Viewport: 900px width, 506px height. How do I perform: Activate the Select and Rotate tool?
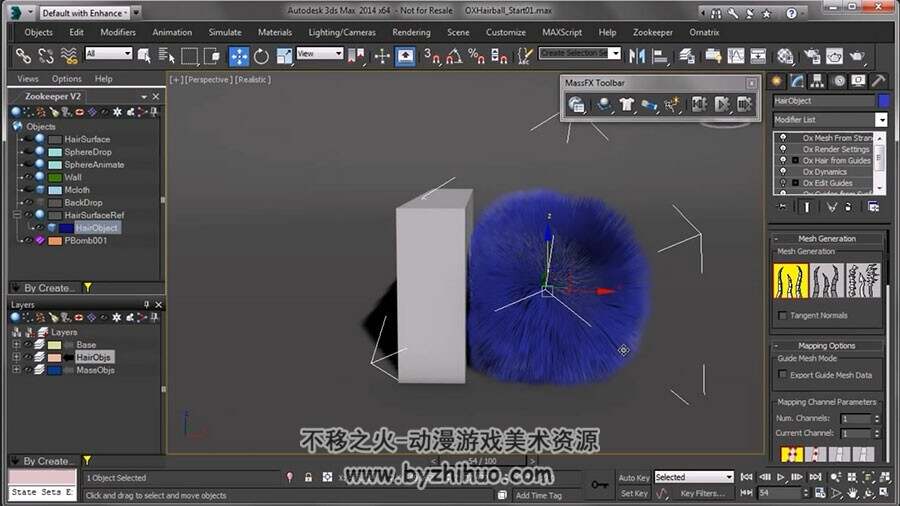tap(261, 56)
